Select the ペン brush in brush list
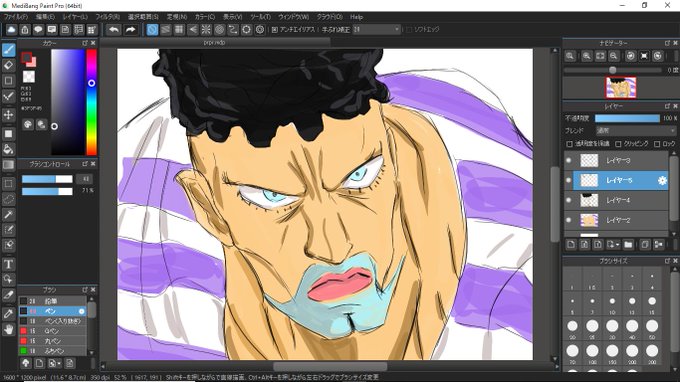Viewport: 680px width, 382px height. [x=52, y=311]
